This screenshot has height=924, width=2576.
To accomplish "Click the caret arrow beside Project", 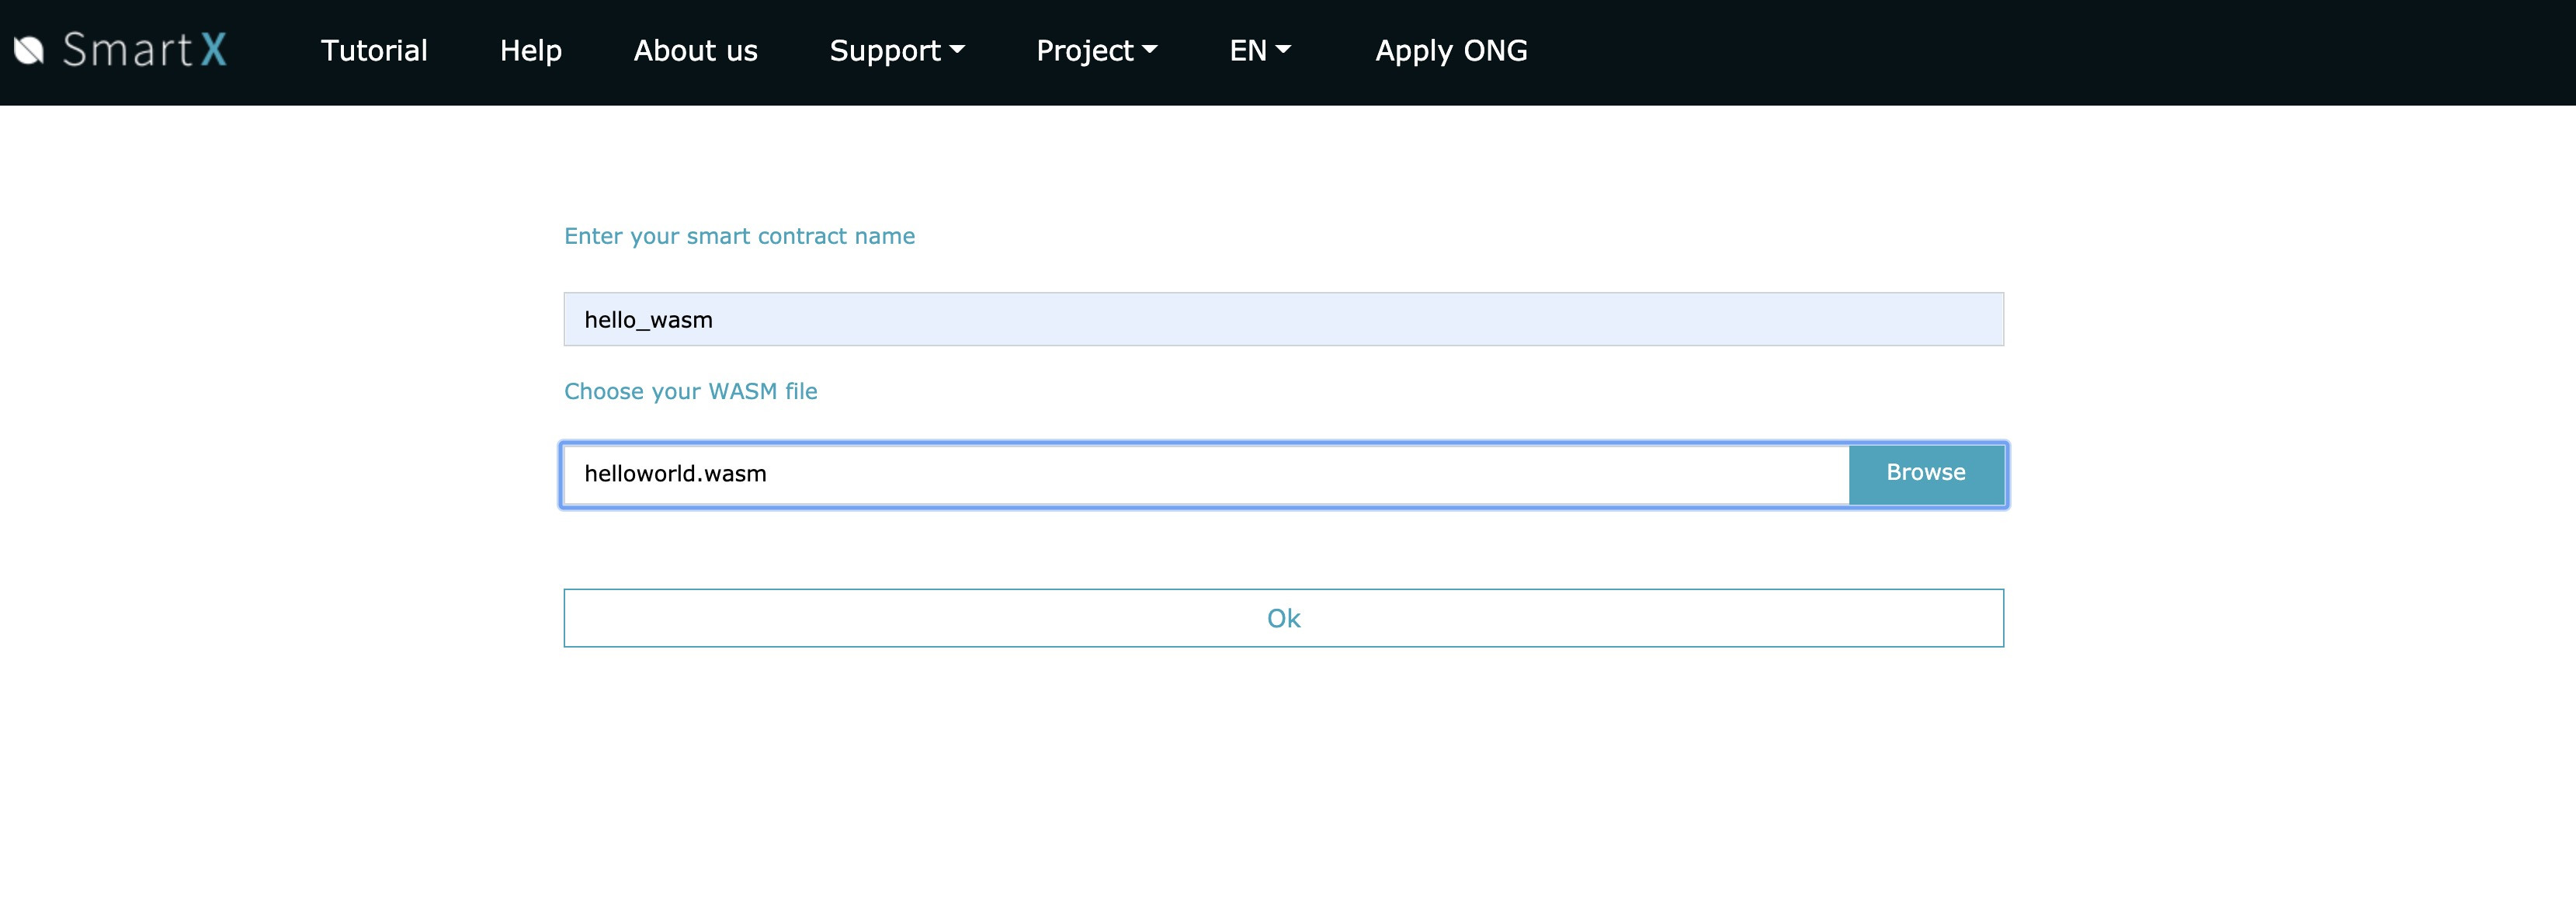I will coord(1149,49).
